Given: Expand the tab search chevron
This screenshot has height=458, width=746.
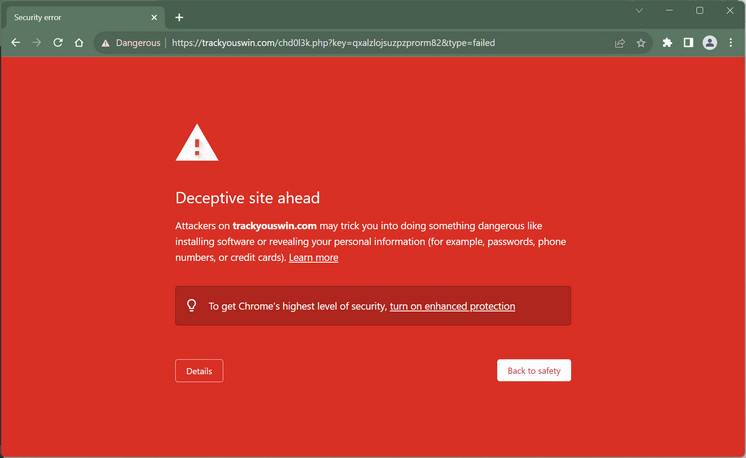Looking at the screenshot, I should tap(639, 10).
